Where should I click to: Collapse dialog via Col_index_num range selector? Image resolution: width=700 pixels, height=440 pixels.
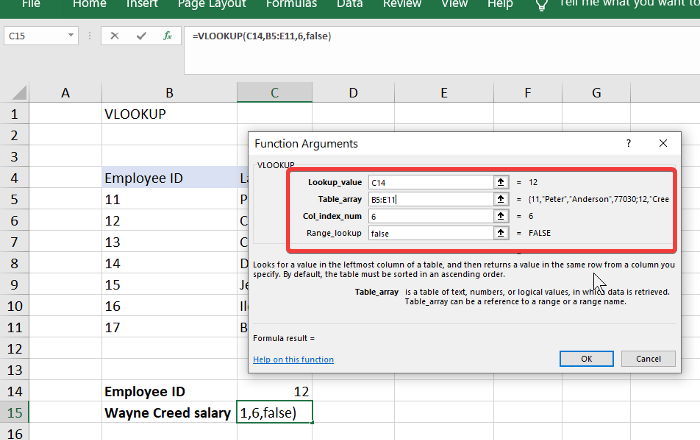500,216
